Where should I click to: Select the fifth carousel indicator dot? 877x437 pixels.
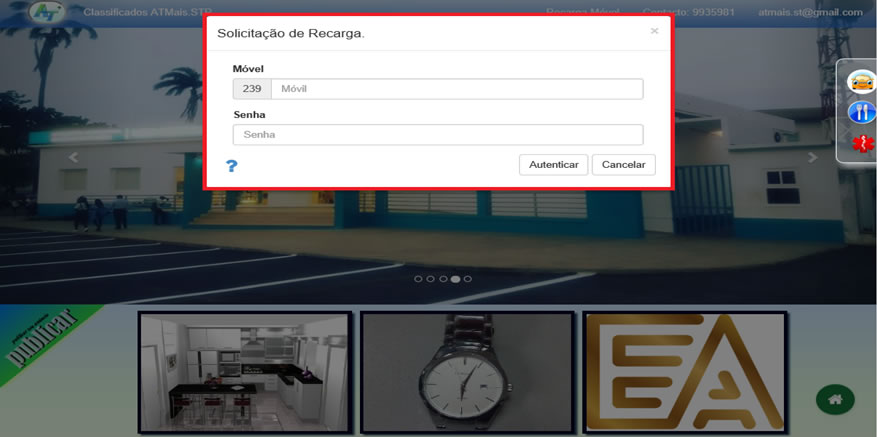pyautogui.click(x=467, y=279)
